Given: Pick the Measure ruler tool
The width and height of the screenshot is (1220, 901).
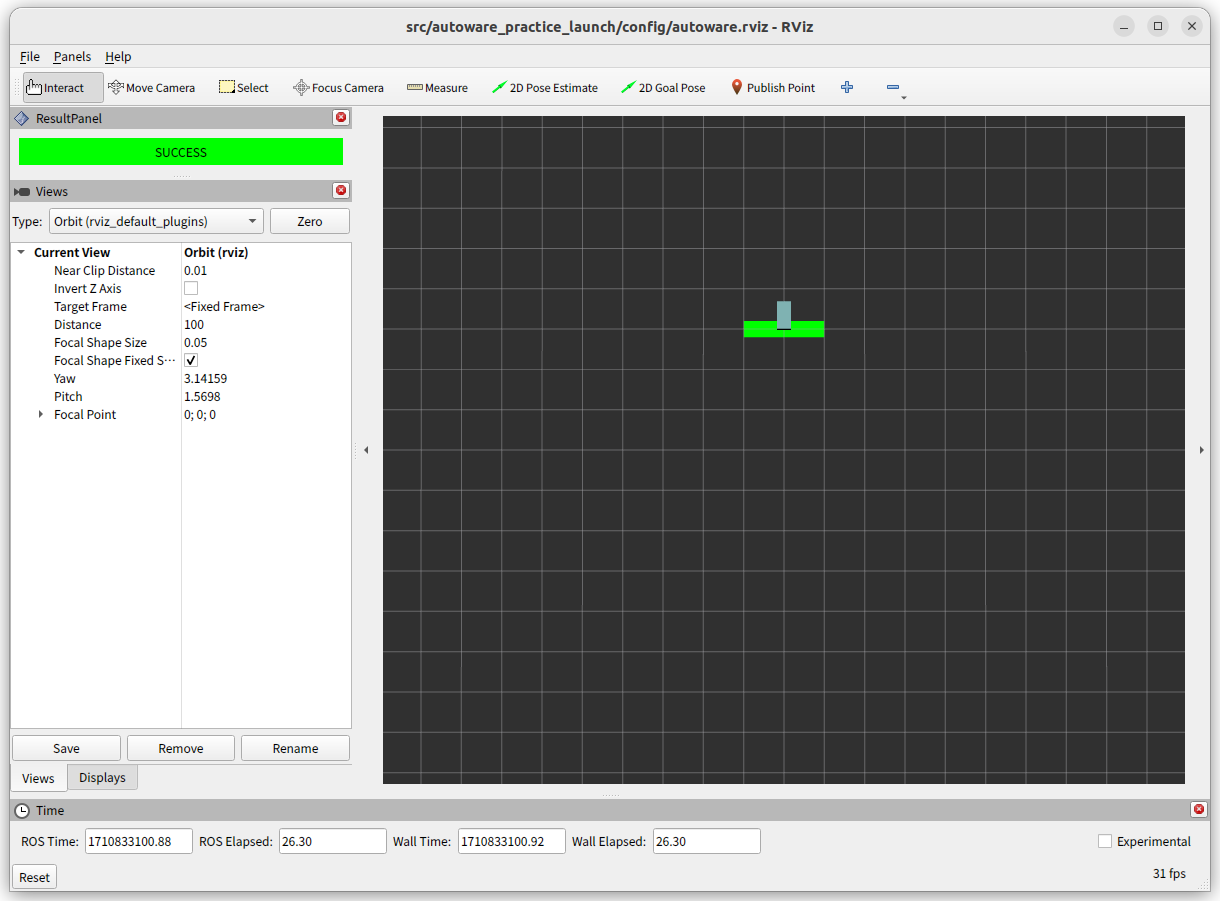Looking at the screenshot, I should coord(437,88).
